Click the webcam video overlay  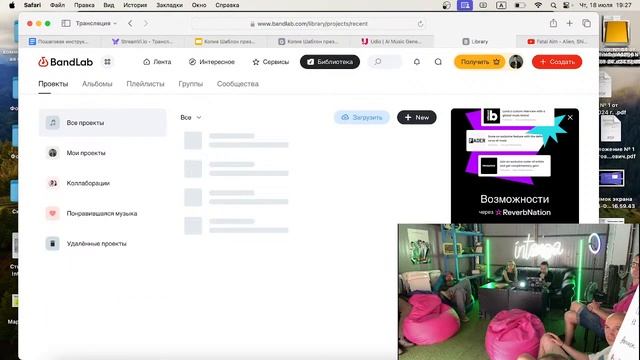coord(519,291)
